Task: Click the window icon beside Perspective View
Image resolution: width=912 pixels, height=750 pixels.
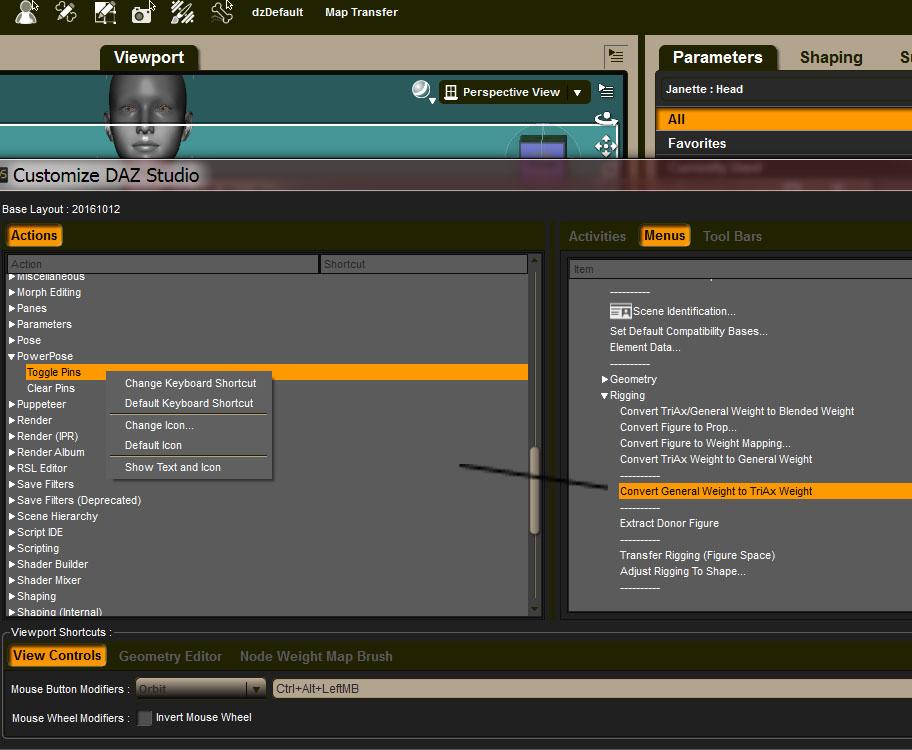Action: (450, 92)
